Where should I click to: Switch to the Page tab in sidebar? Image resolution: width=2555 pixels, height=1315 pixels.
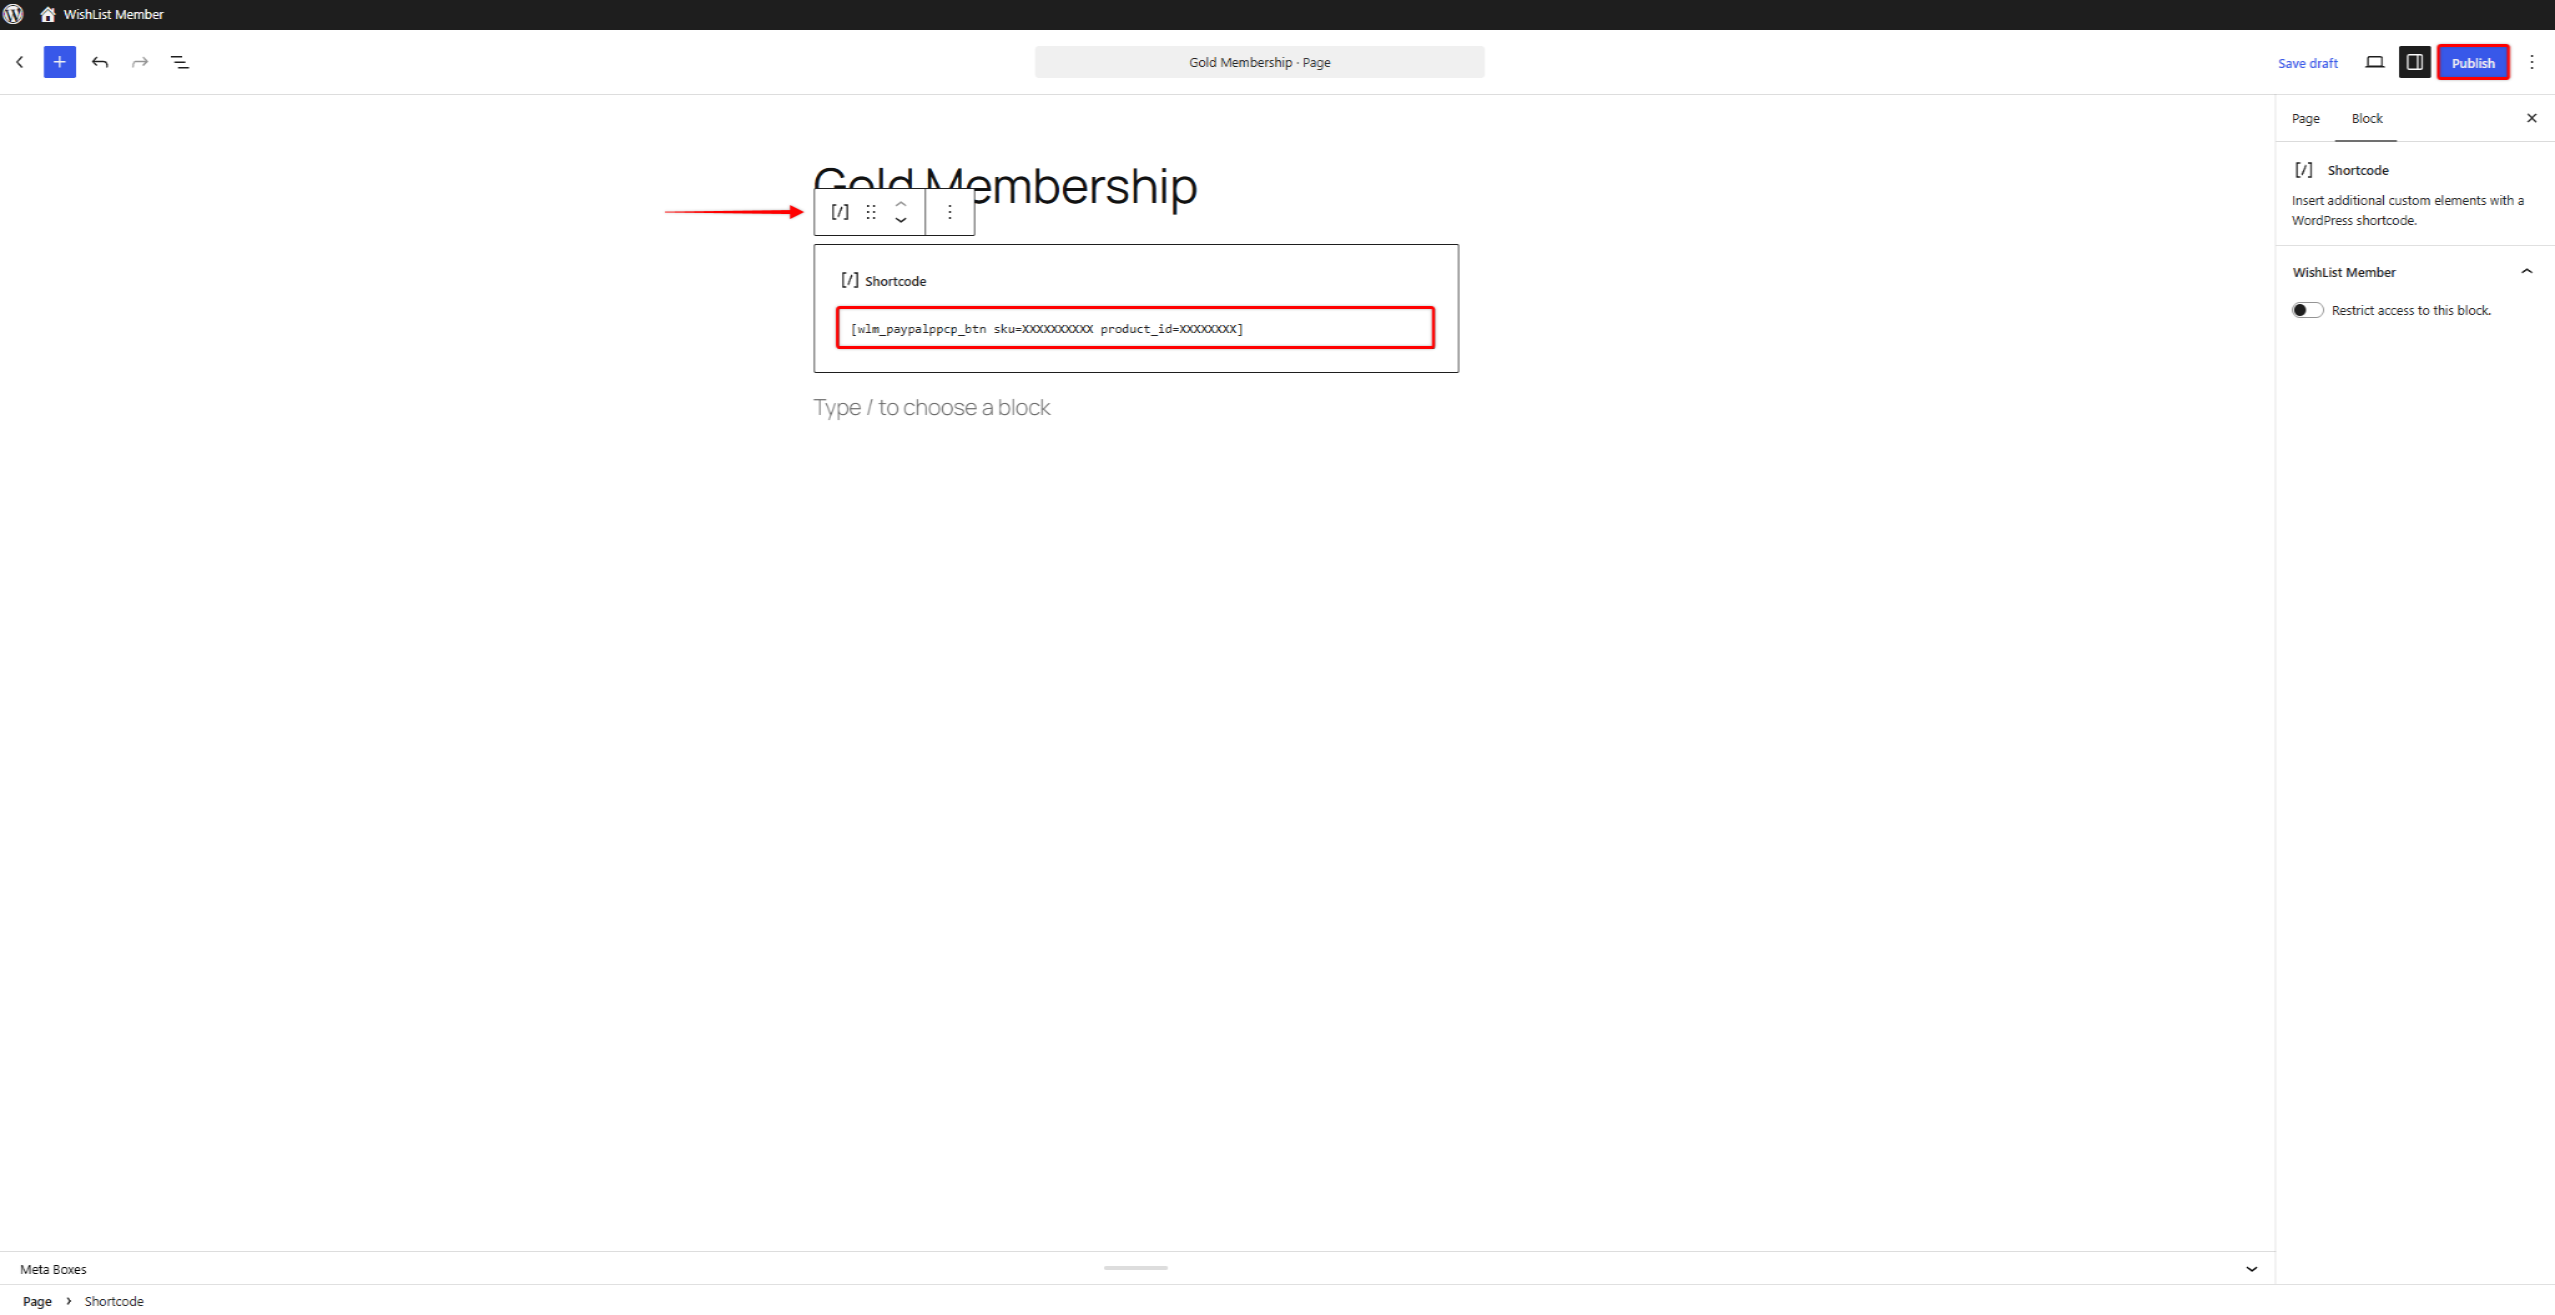click(2305, 118)
